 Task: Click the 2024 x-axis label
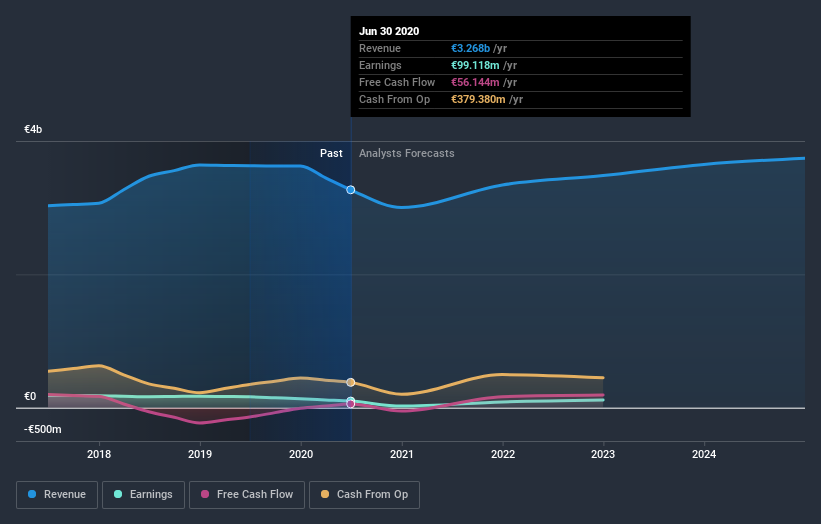point(704,454)
